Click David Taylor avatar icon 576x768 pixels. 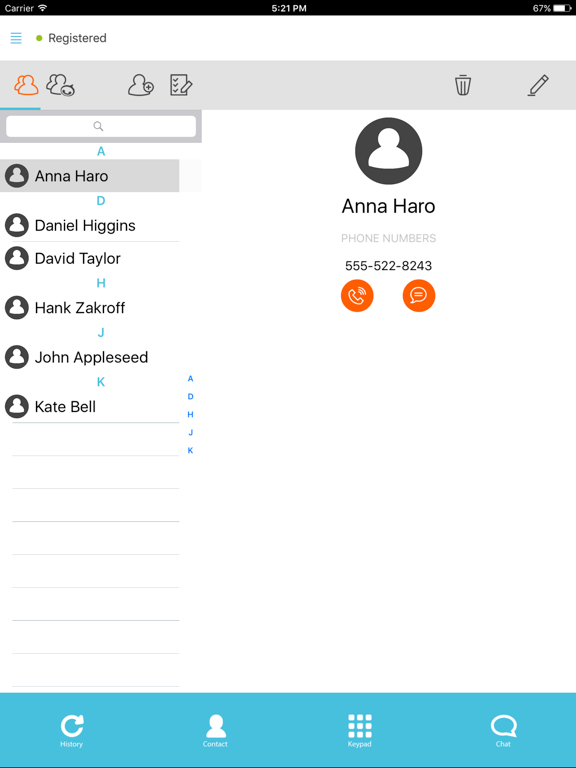(17, 258)
